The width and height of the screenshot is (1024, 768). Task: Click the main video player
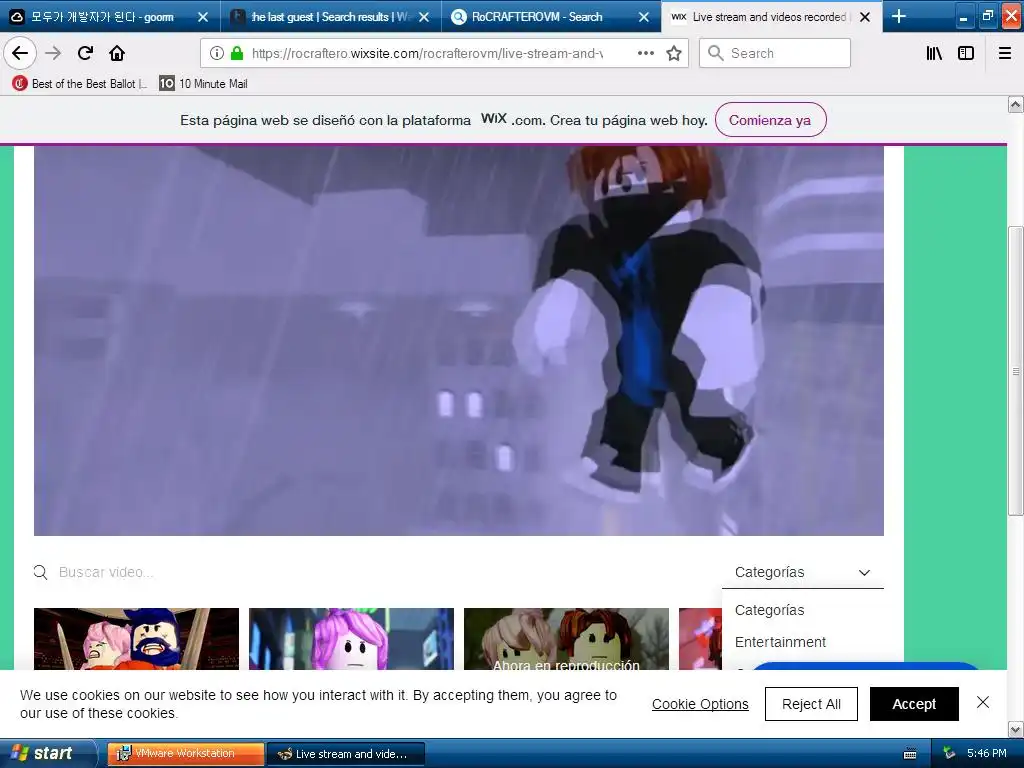[458, 340]
